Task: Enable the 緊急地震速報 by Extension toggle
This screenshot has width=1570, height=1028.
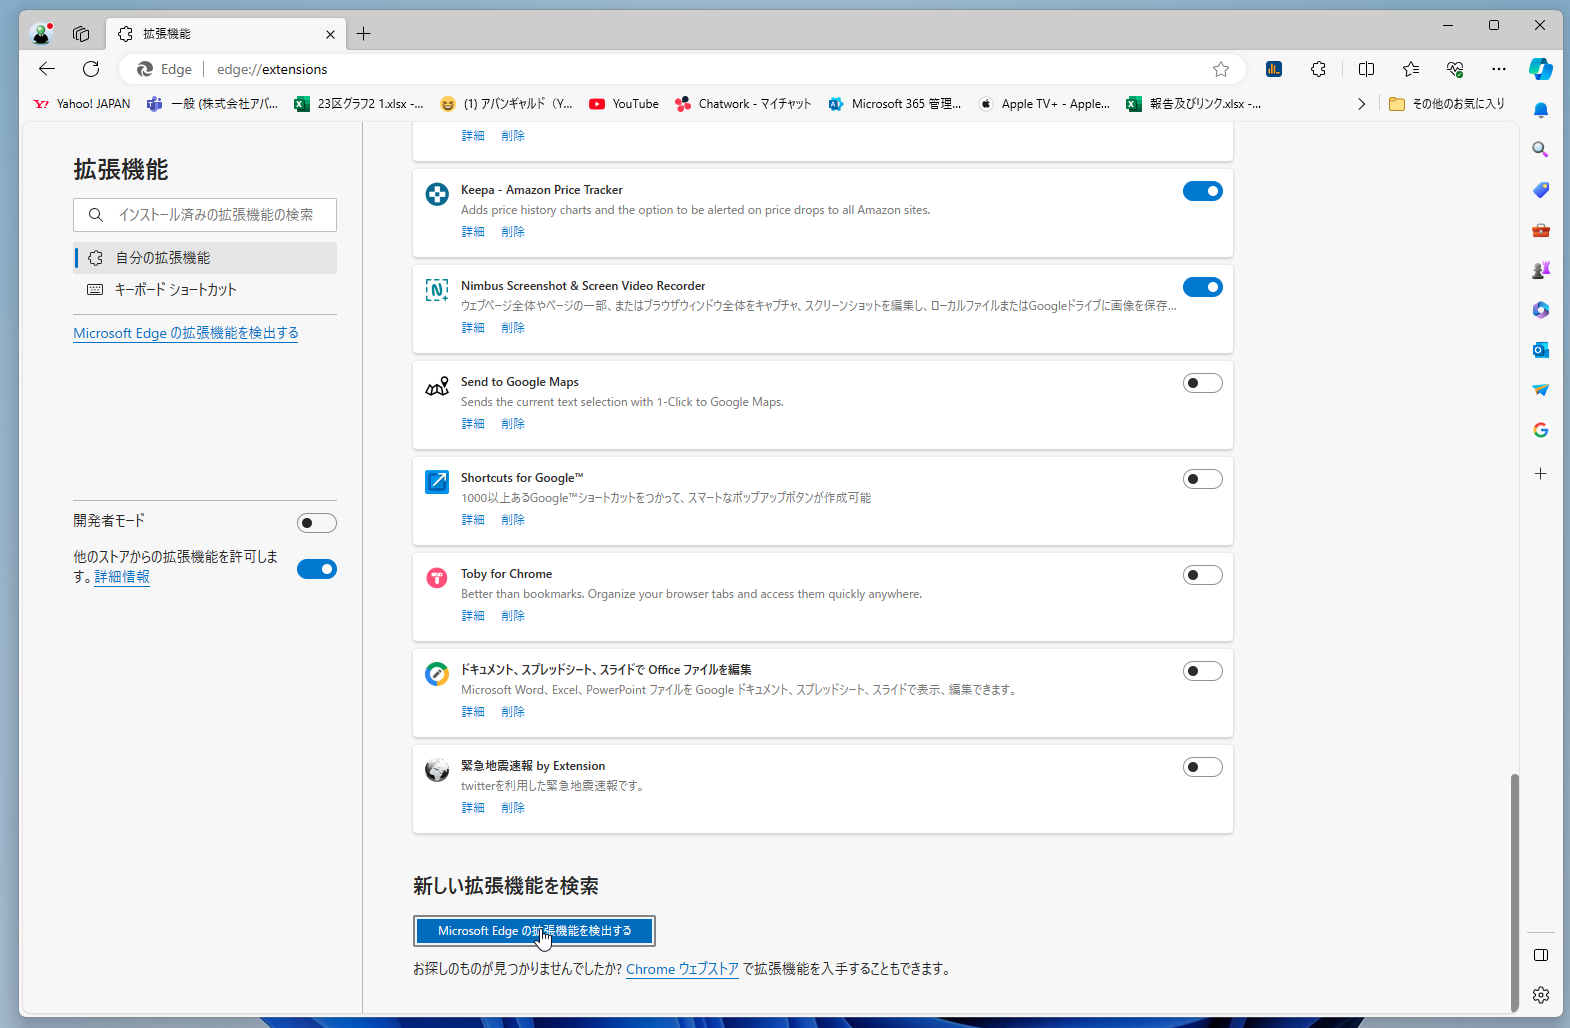Action: (1203, 767)
